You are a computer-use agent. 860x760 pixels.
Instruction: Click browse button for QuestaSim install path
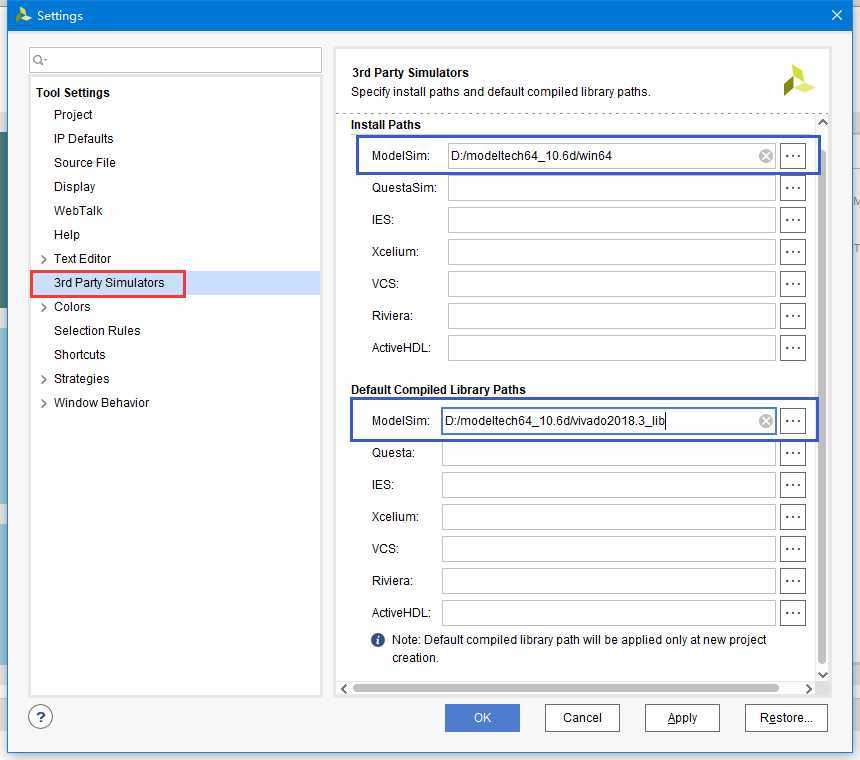(x=793, y=188)
